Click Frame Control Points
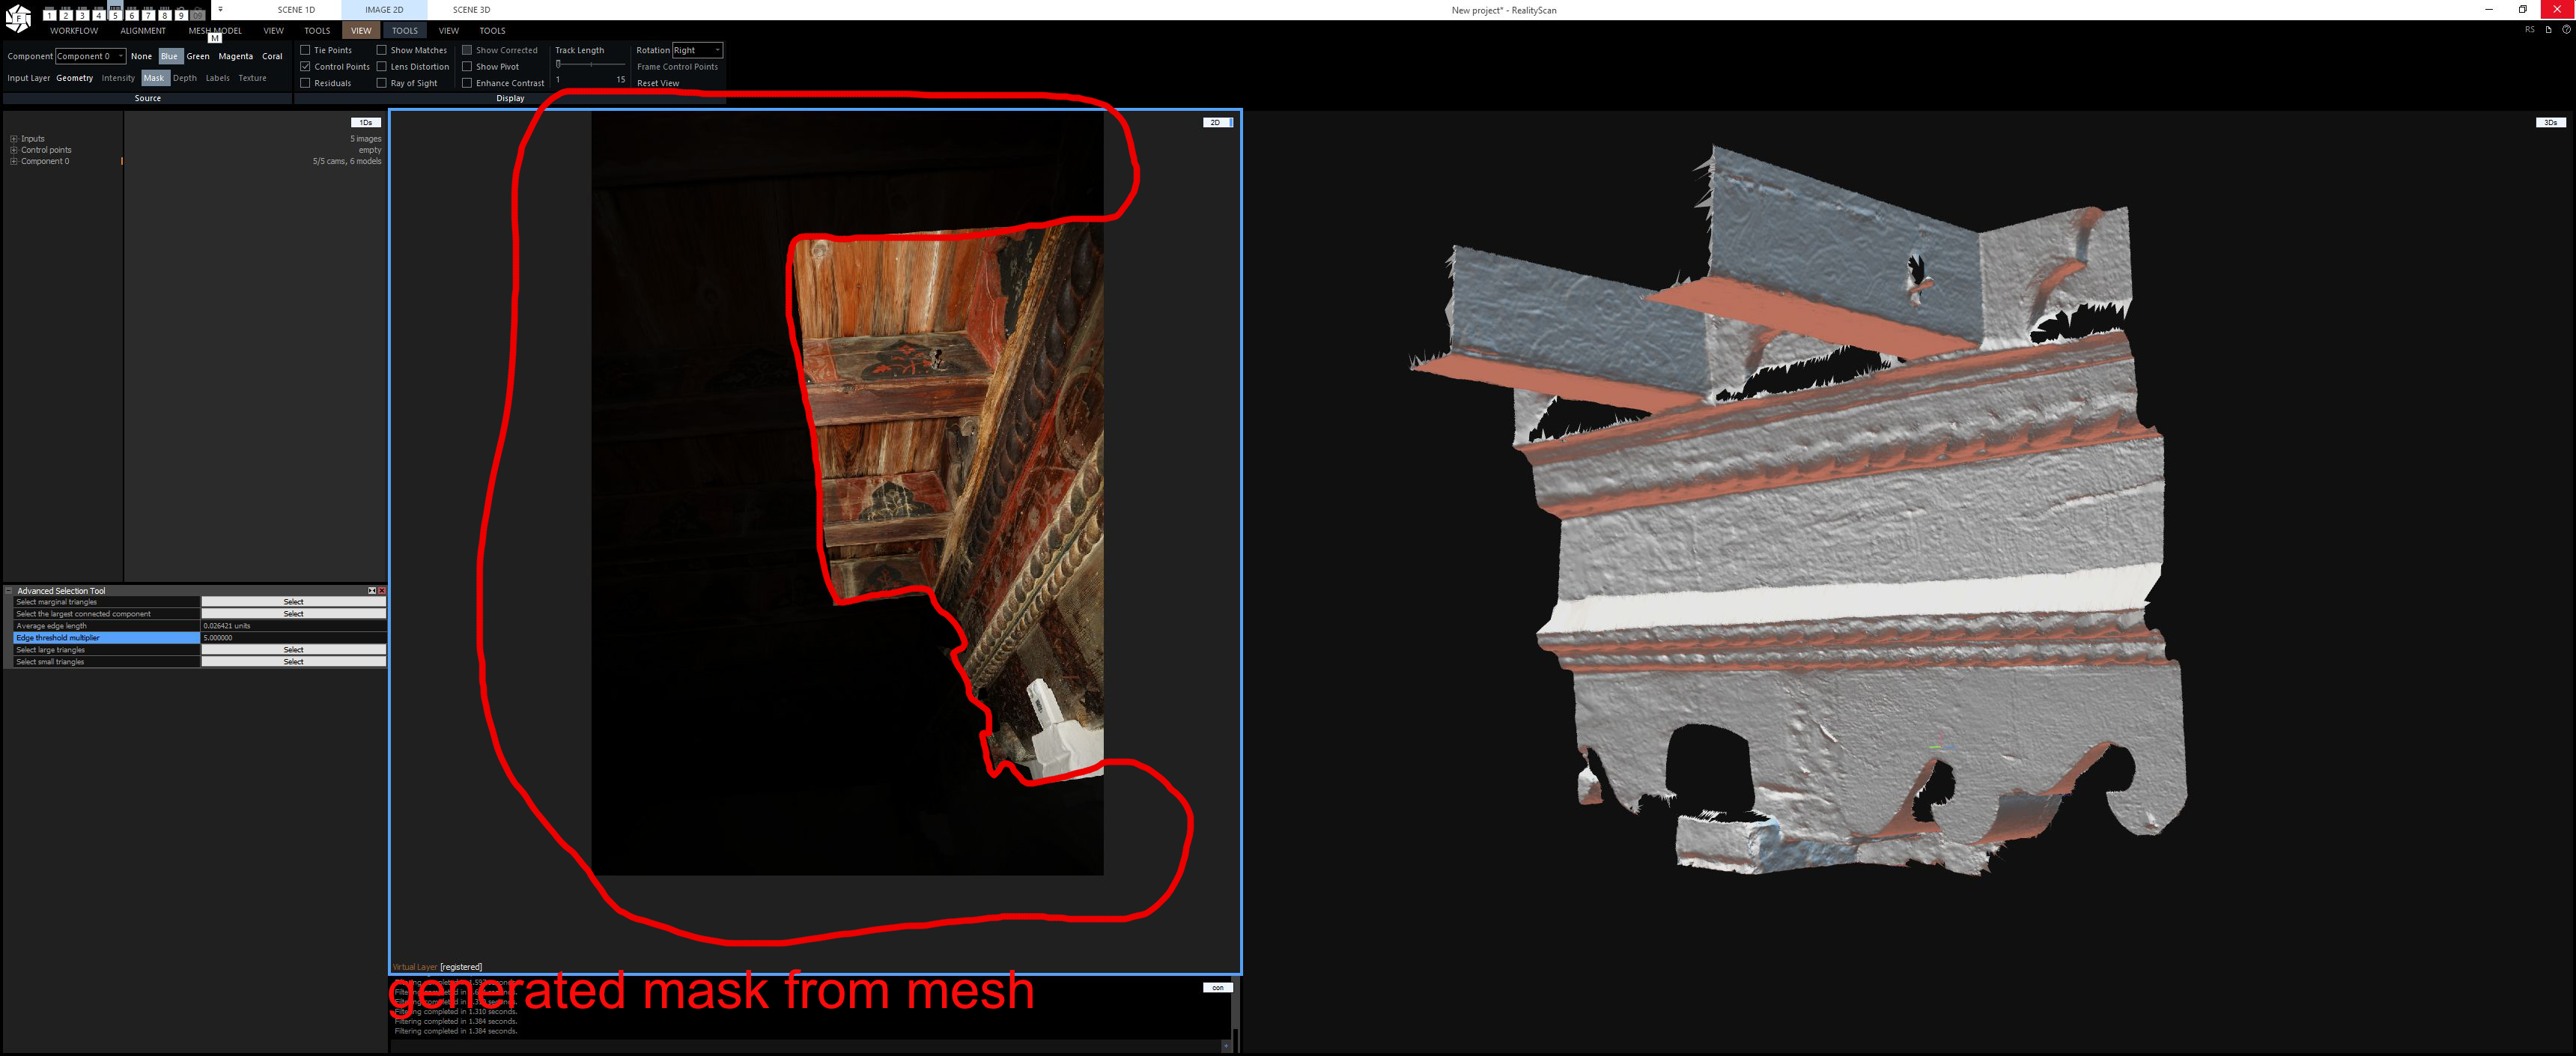The height and width of the screenshot is (1056, 2576). click(677, 67)
